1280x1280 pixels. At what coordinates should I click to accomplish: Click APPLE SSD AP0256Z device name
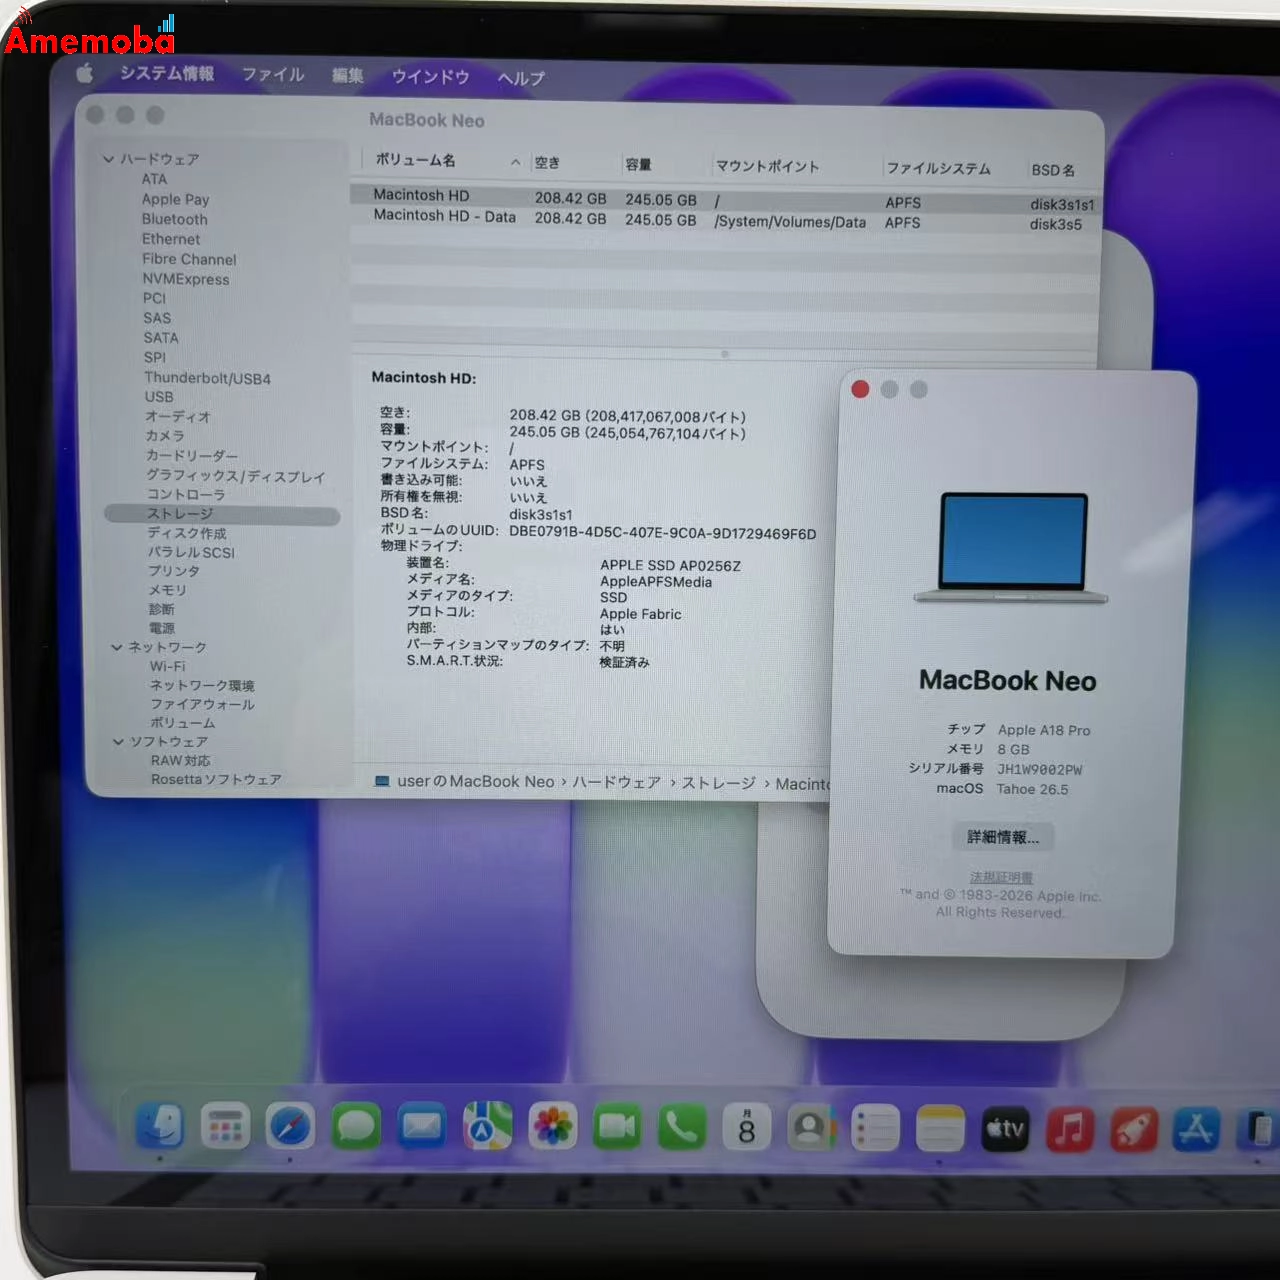tap(670, 565)
